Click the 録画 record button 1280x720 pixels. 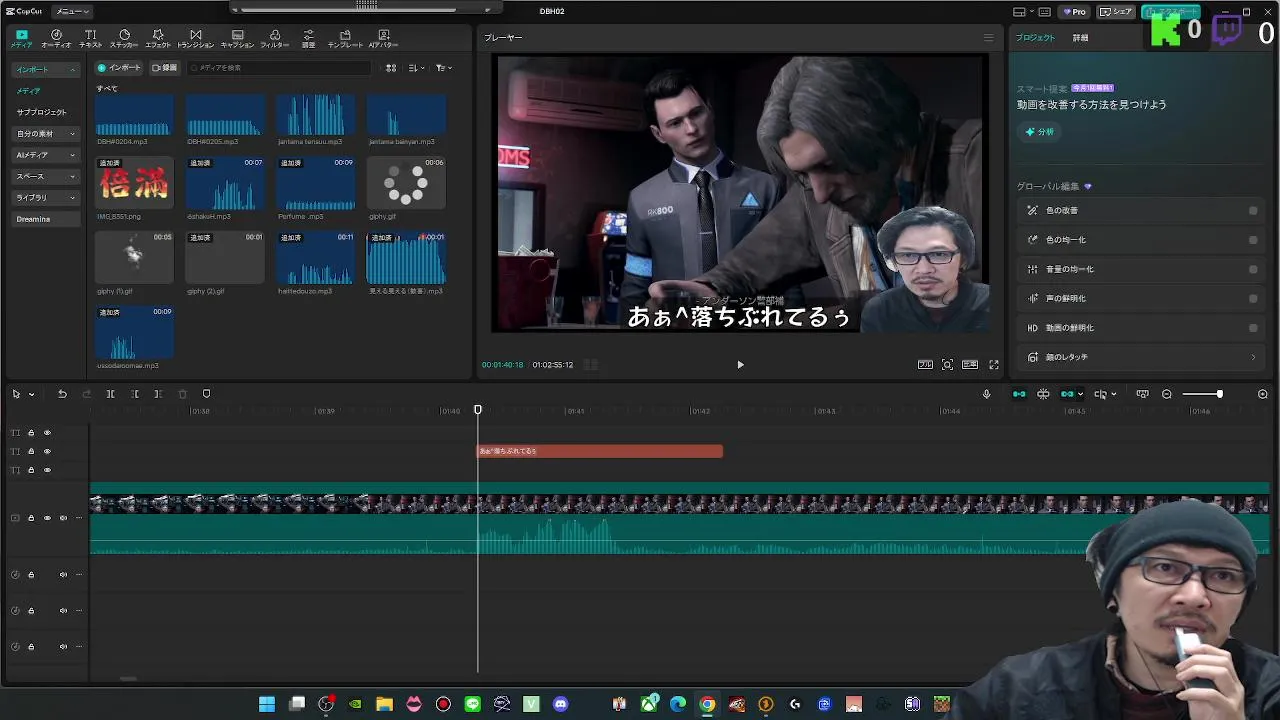[x=163, y=68]
